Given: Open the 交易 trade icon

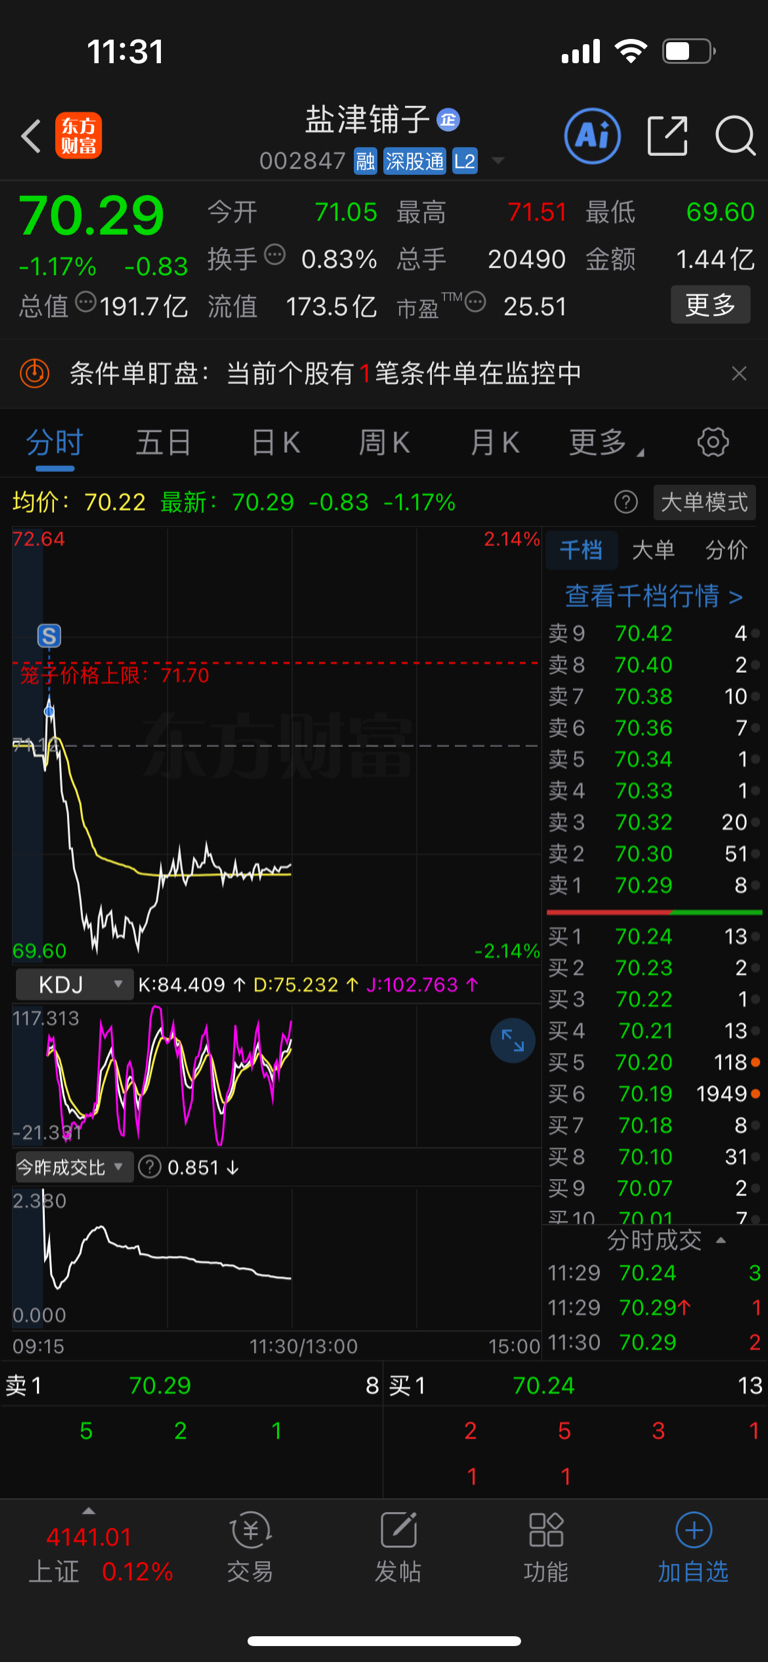Looking at the screenshot, I should pyautogui.click(x=250, y=1548).
